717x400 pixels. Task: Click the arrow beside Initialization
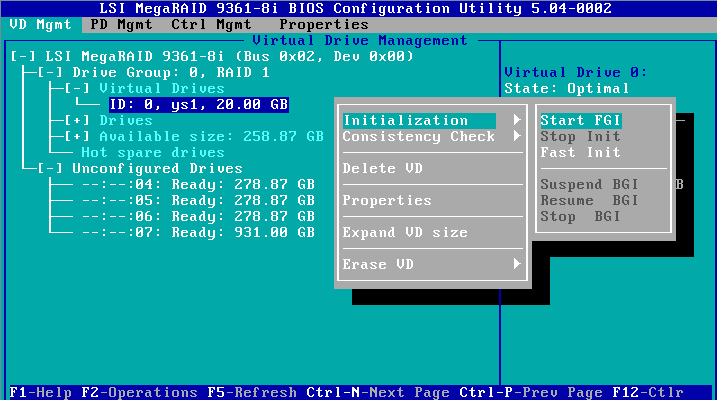pyautogui.click(x=517, y=120)
